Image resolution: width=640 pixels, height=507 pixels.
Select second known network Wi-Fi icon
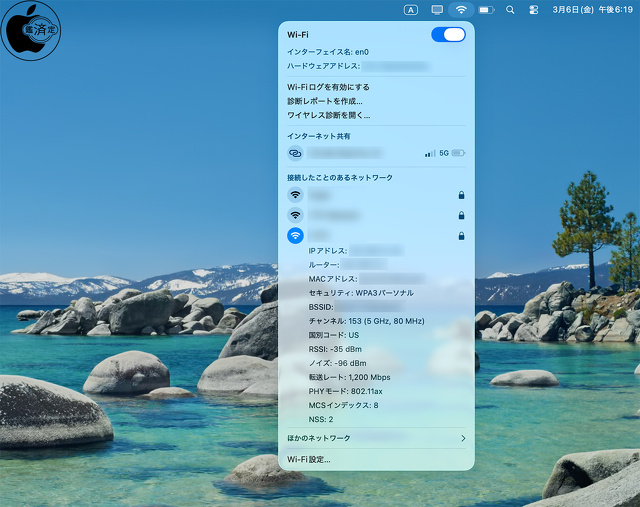(x=295, y=215)
